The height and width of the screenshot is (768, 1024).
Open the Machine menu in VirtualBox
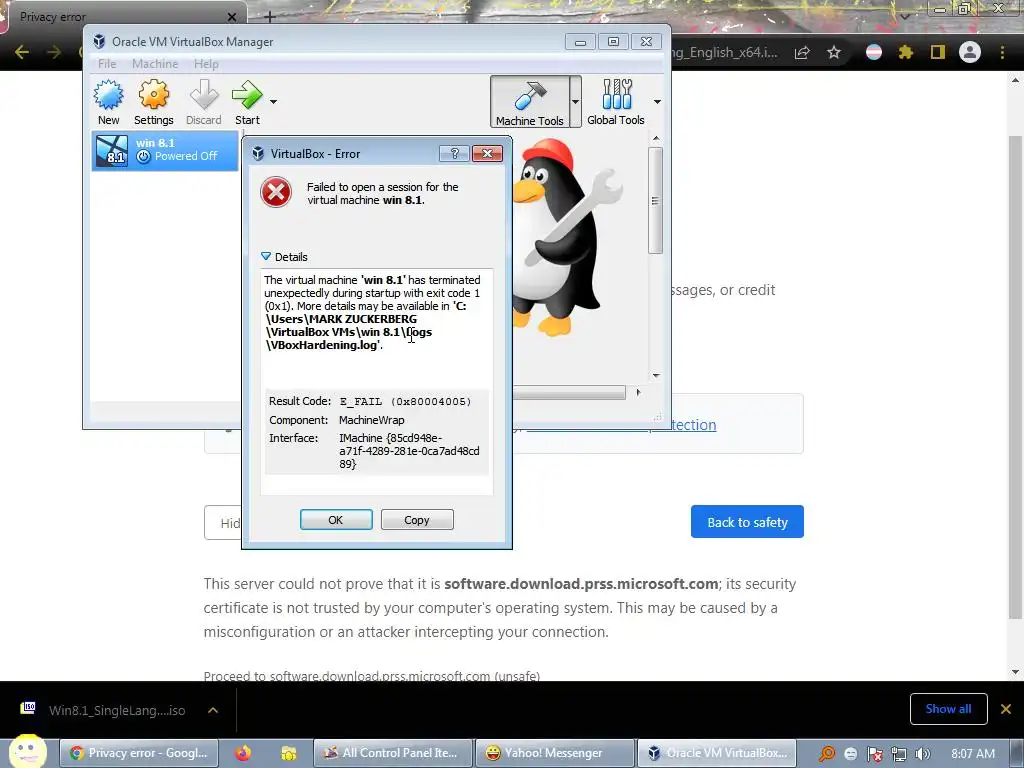[155, 63]
